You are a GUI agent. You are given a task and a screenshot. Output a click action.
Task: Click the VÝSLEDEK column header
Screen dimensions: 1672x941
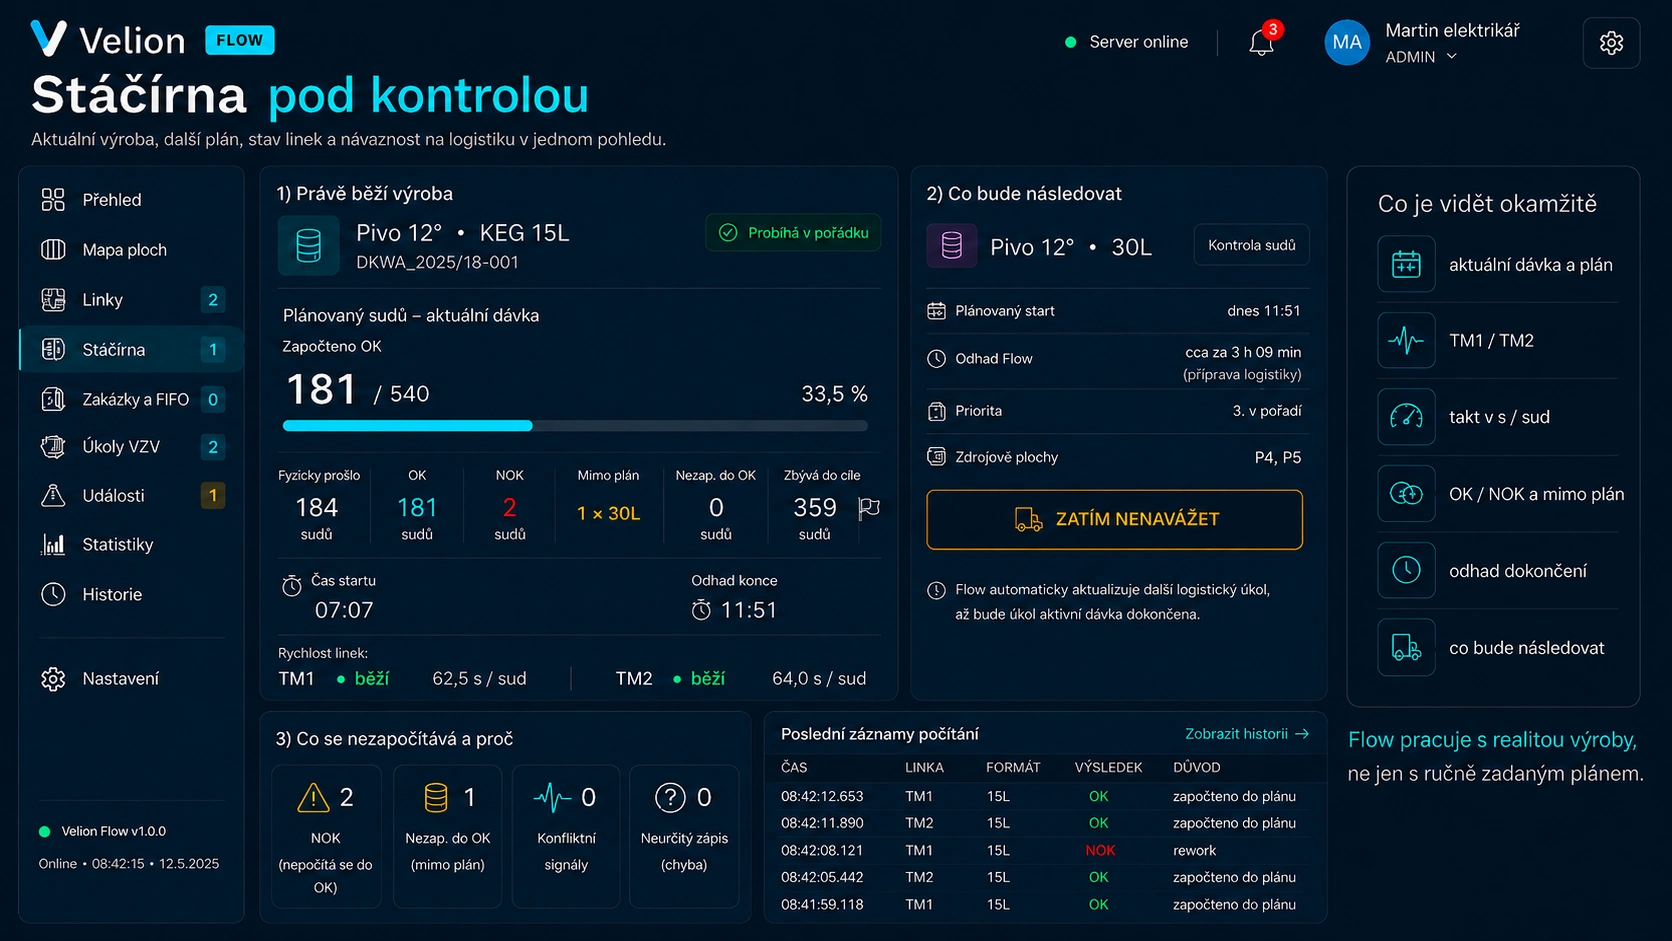click(1108, 768)
